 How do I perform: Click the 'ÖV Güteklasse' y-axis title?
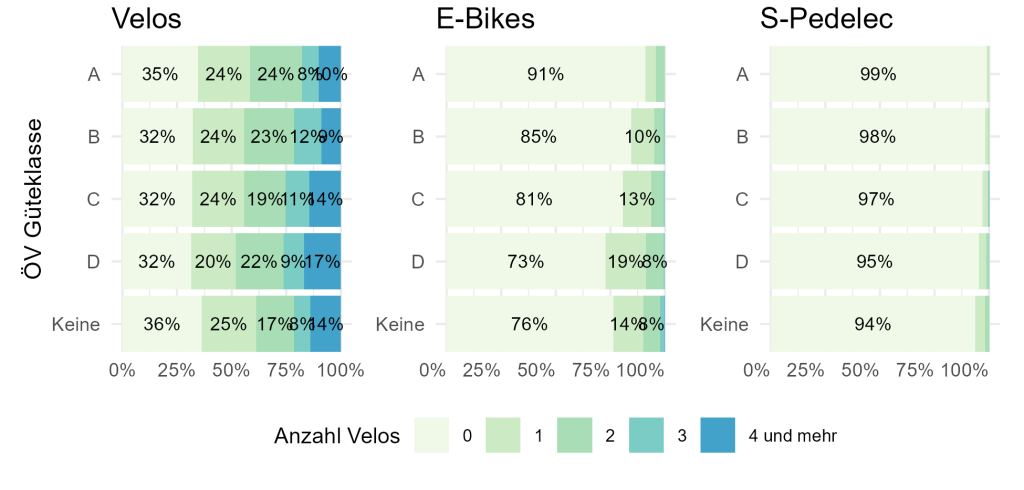33,199
